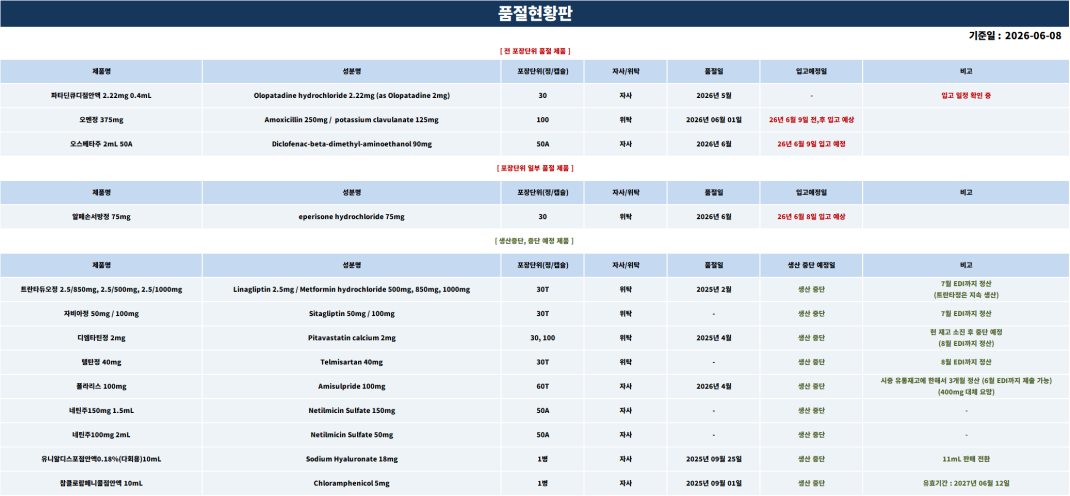Select the eperisone hydrochloride 75mg cell
Image resolution: width=1070 pixels, height=496 pixels.
coord(351,217)
